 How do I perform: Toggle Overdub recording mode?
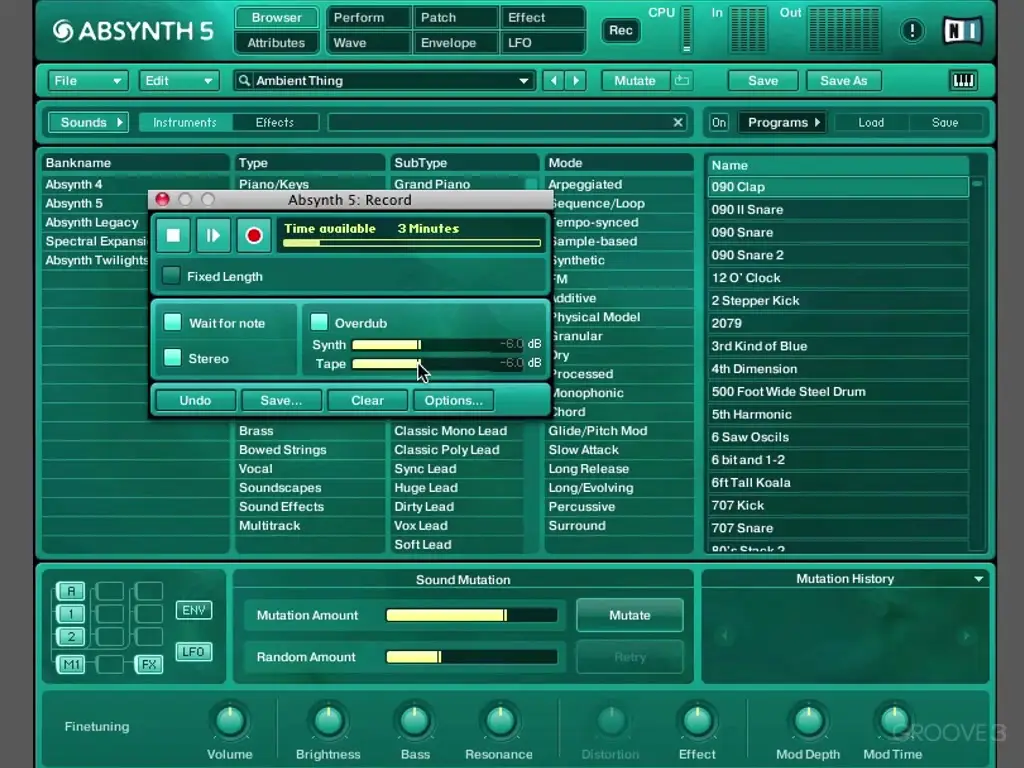pos(320,322)
